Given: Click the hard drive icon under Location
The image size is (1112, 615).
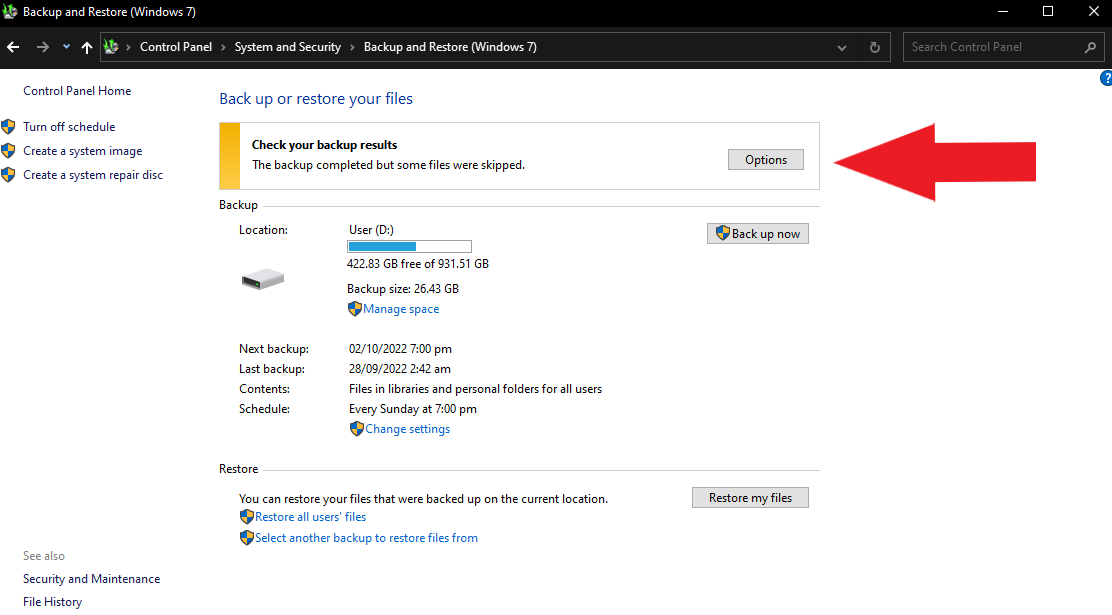Looking at the screenshot, I should [262, 279].
